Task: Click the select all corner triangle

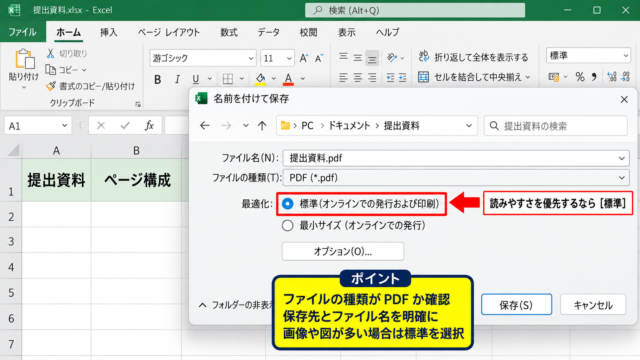Action: (x=13, y=151)
